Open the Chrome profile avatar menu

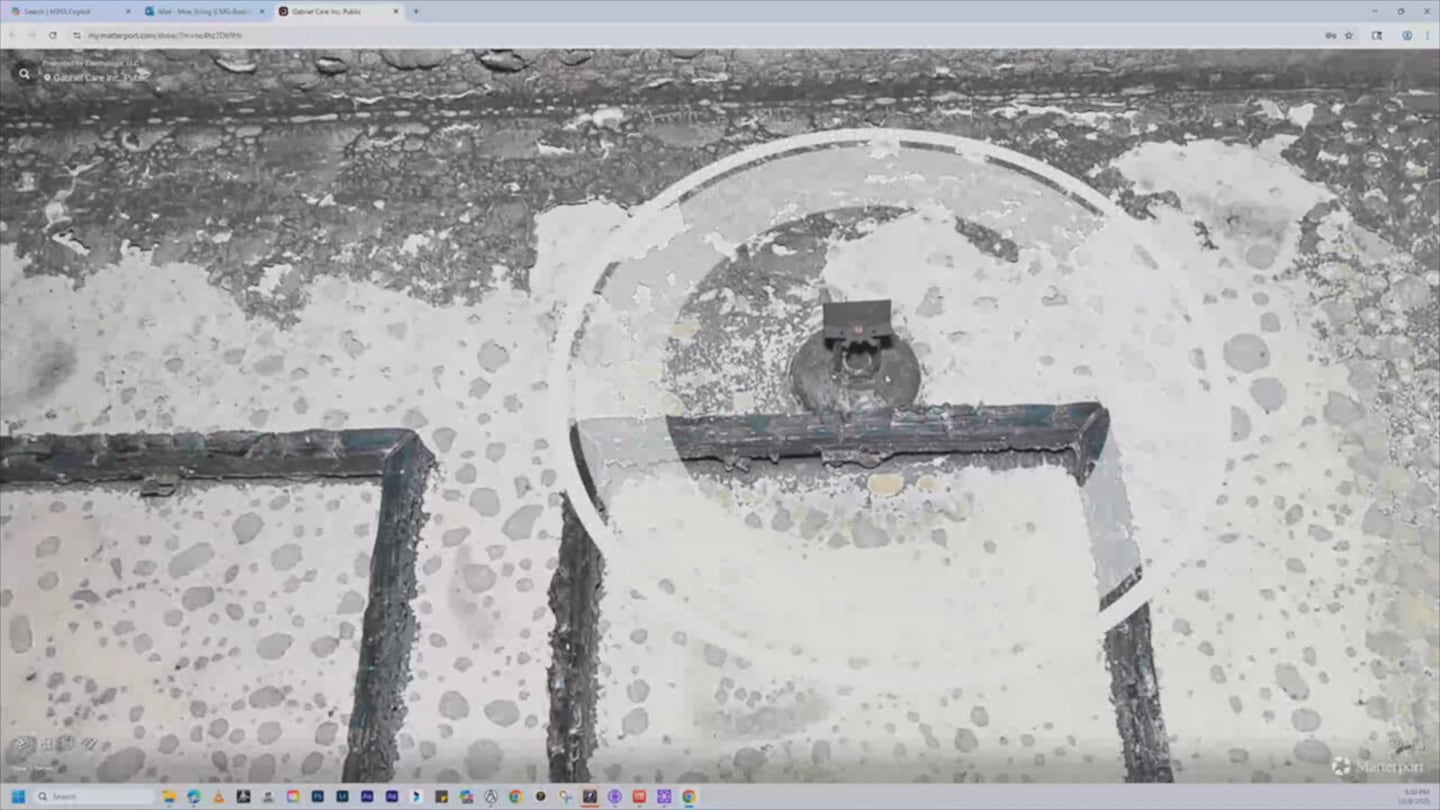click(1407, 35)
